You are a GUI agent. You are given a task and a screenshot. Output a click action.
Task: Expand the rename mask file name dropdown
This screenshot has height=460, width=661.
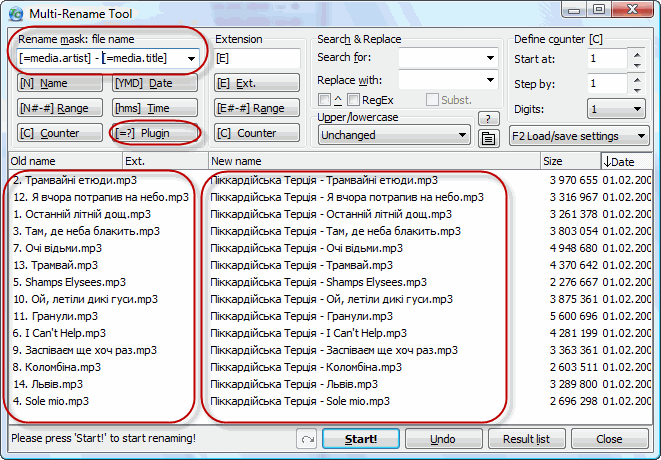[191, 59]
